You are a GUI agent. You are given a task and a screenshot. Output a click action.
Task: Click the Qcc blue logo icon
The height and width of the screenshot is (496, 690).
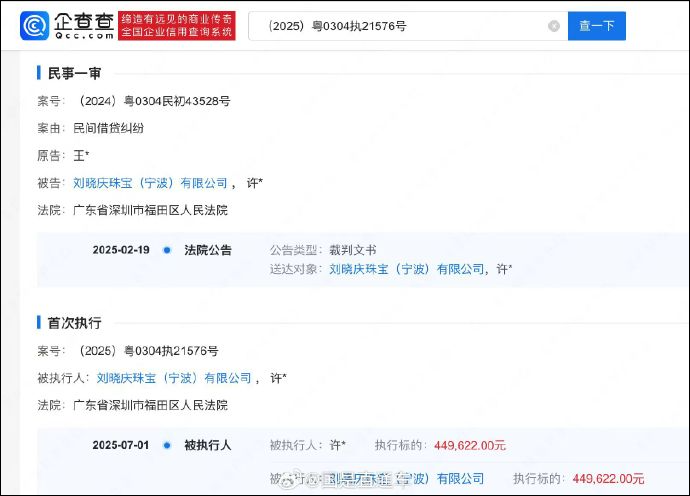[36, 26]
